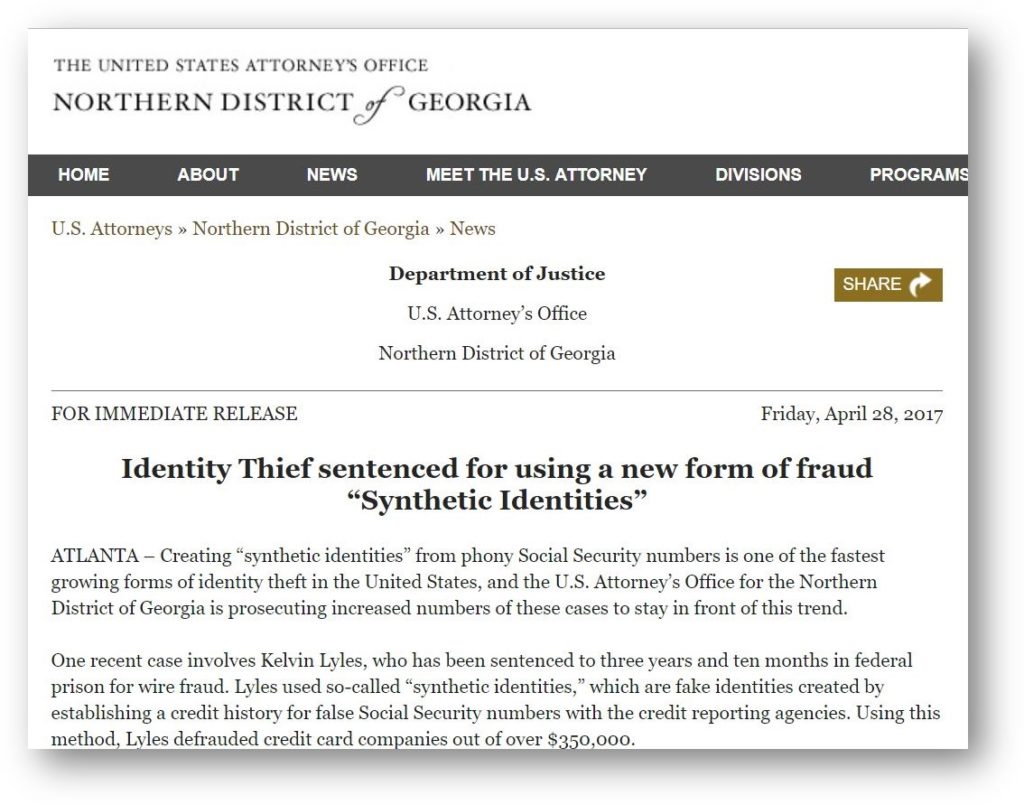The width and height of the screenshot is (1024, 805).
Task: Follow the U.S. Attorneys breadcrumb link
Action: 112,229
